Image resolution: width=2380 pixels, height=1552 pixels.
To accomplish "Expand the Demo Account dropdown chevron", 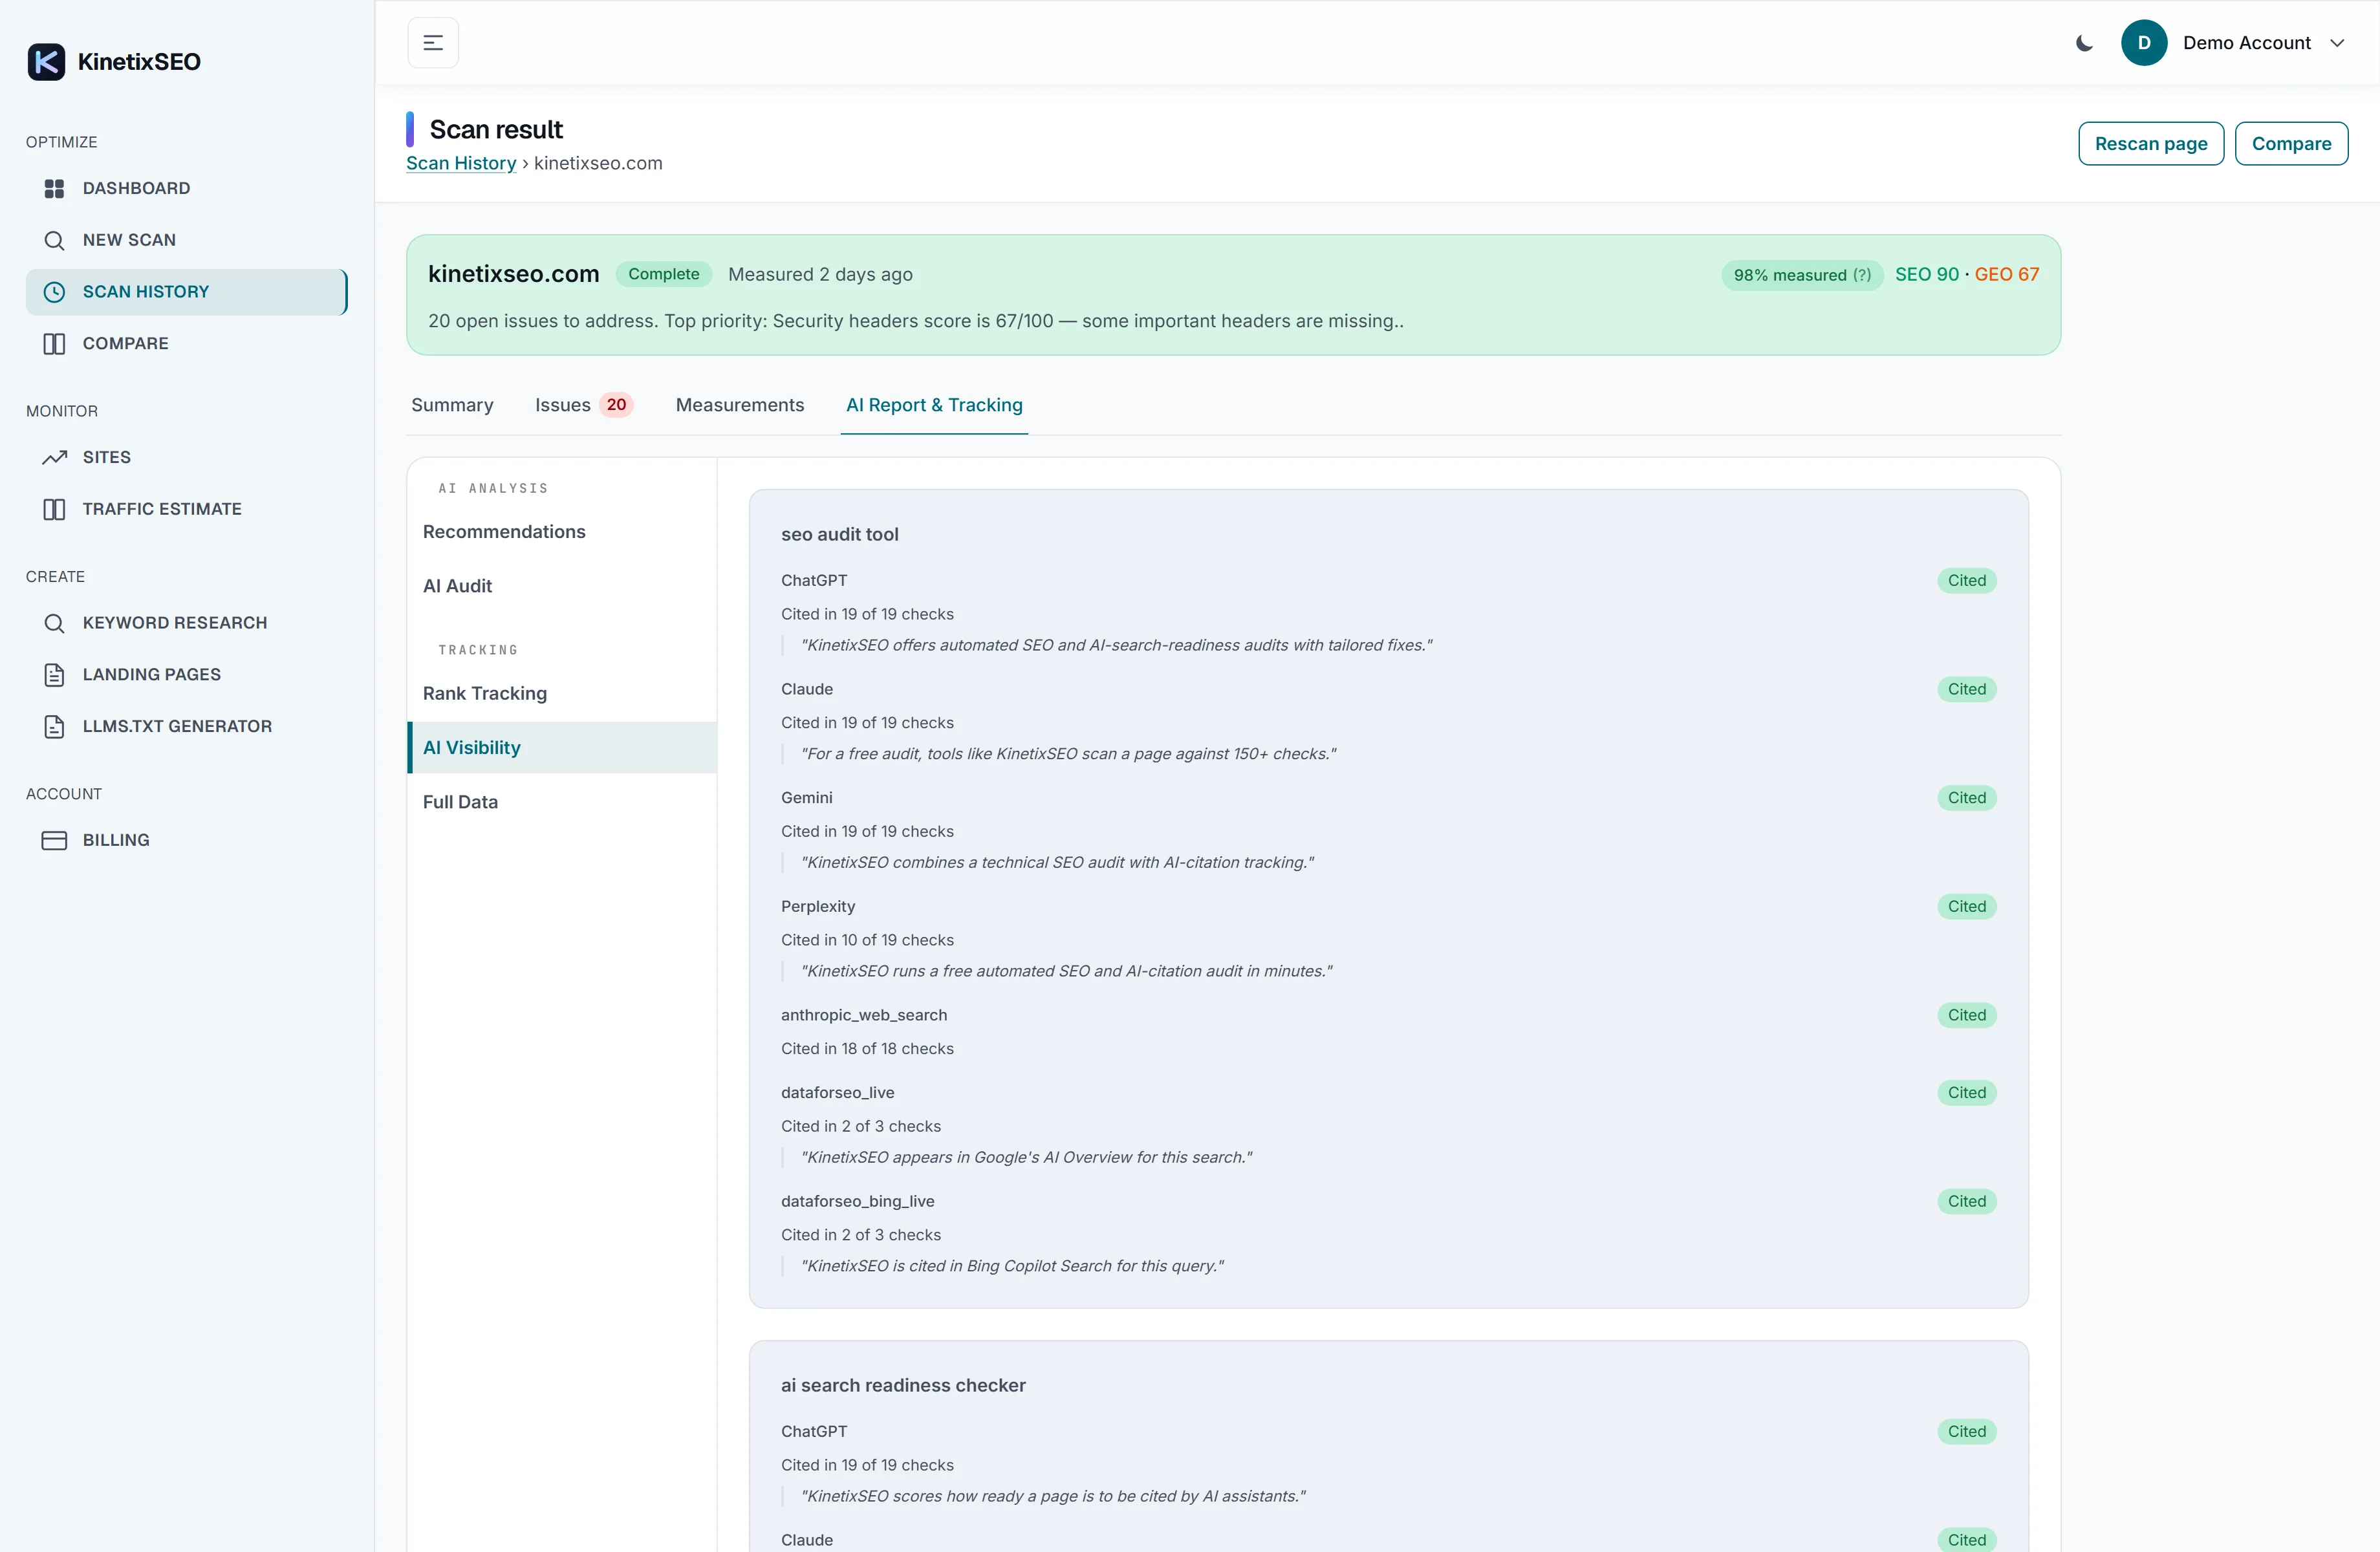I will [x=2337, y=43].
